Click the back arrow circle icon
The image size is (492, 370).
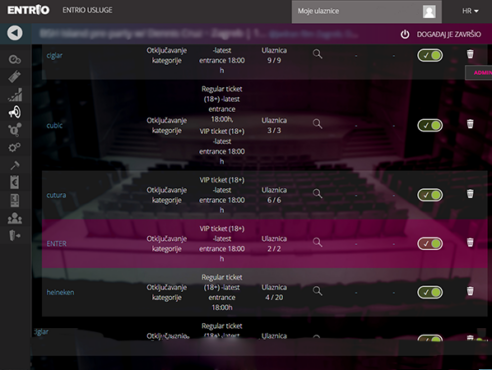coord(15,33)
